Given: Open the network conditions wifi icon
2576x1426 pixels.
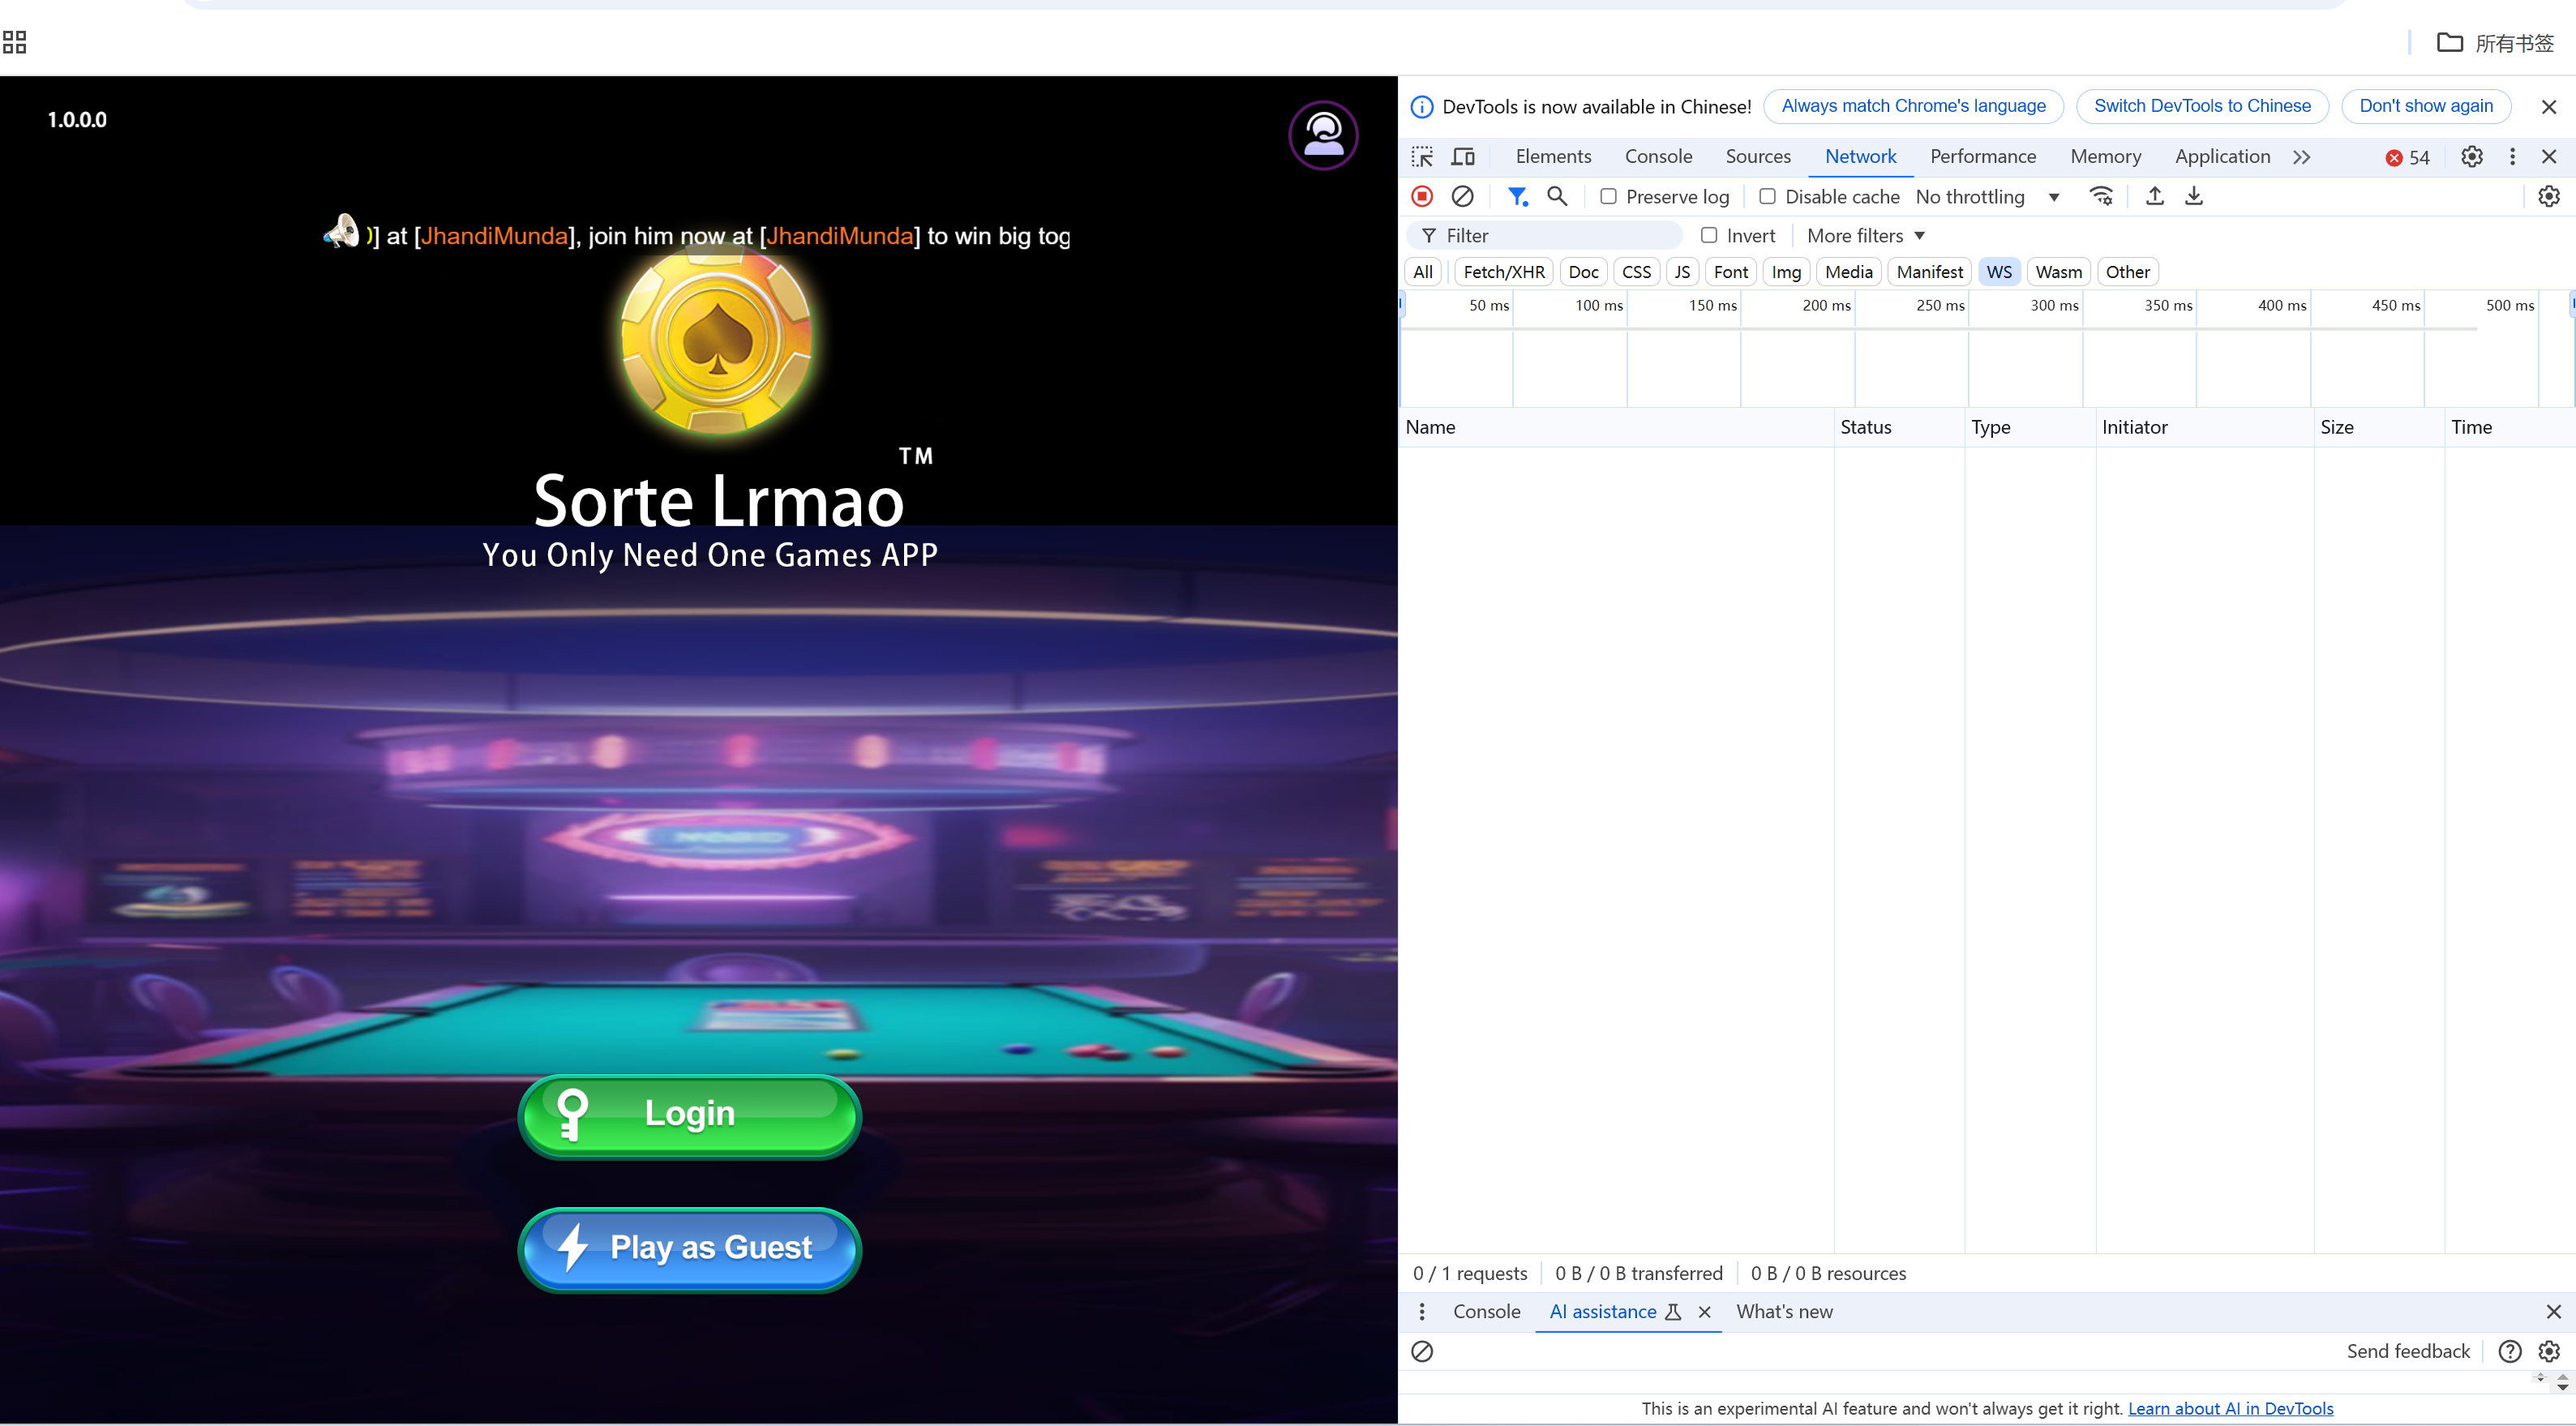Looking at the screenshot, I should click(x=2101, y=197).
